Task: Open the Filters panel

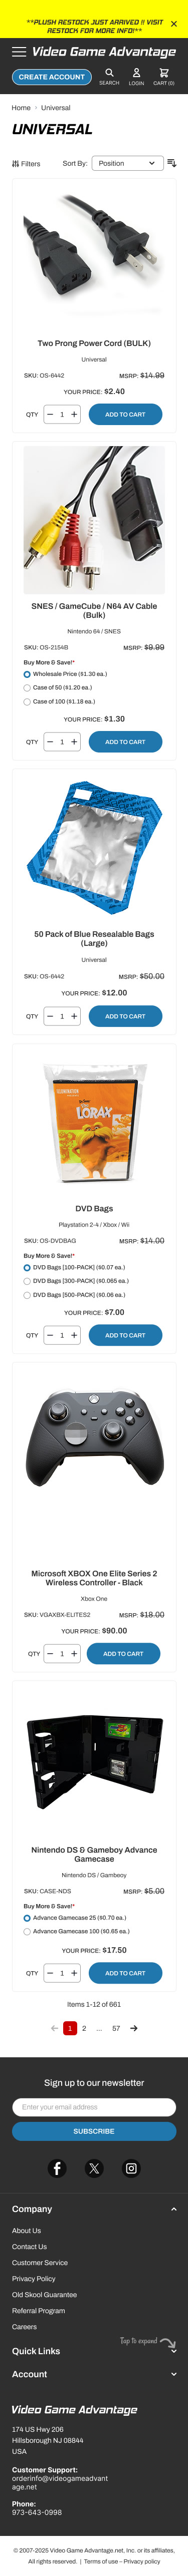Action: point(26,163)
